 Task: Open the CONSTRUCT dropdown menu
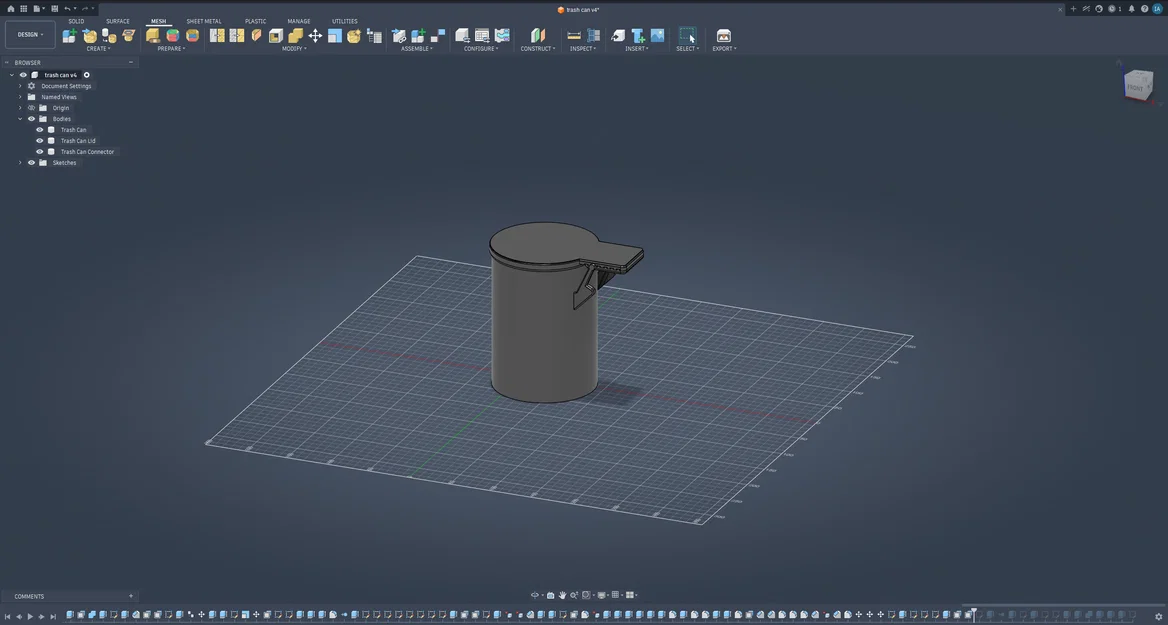pyautogui.click(x=538, y=49)
